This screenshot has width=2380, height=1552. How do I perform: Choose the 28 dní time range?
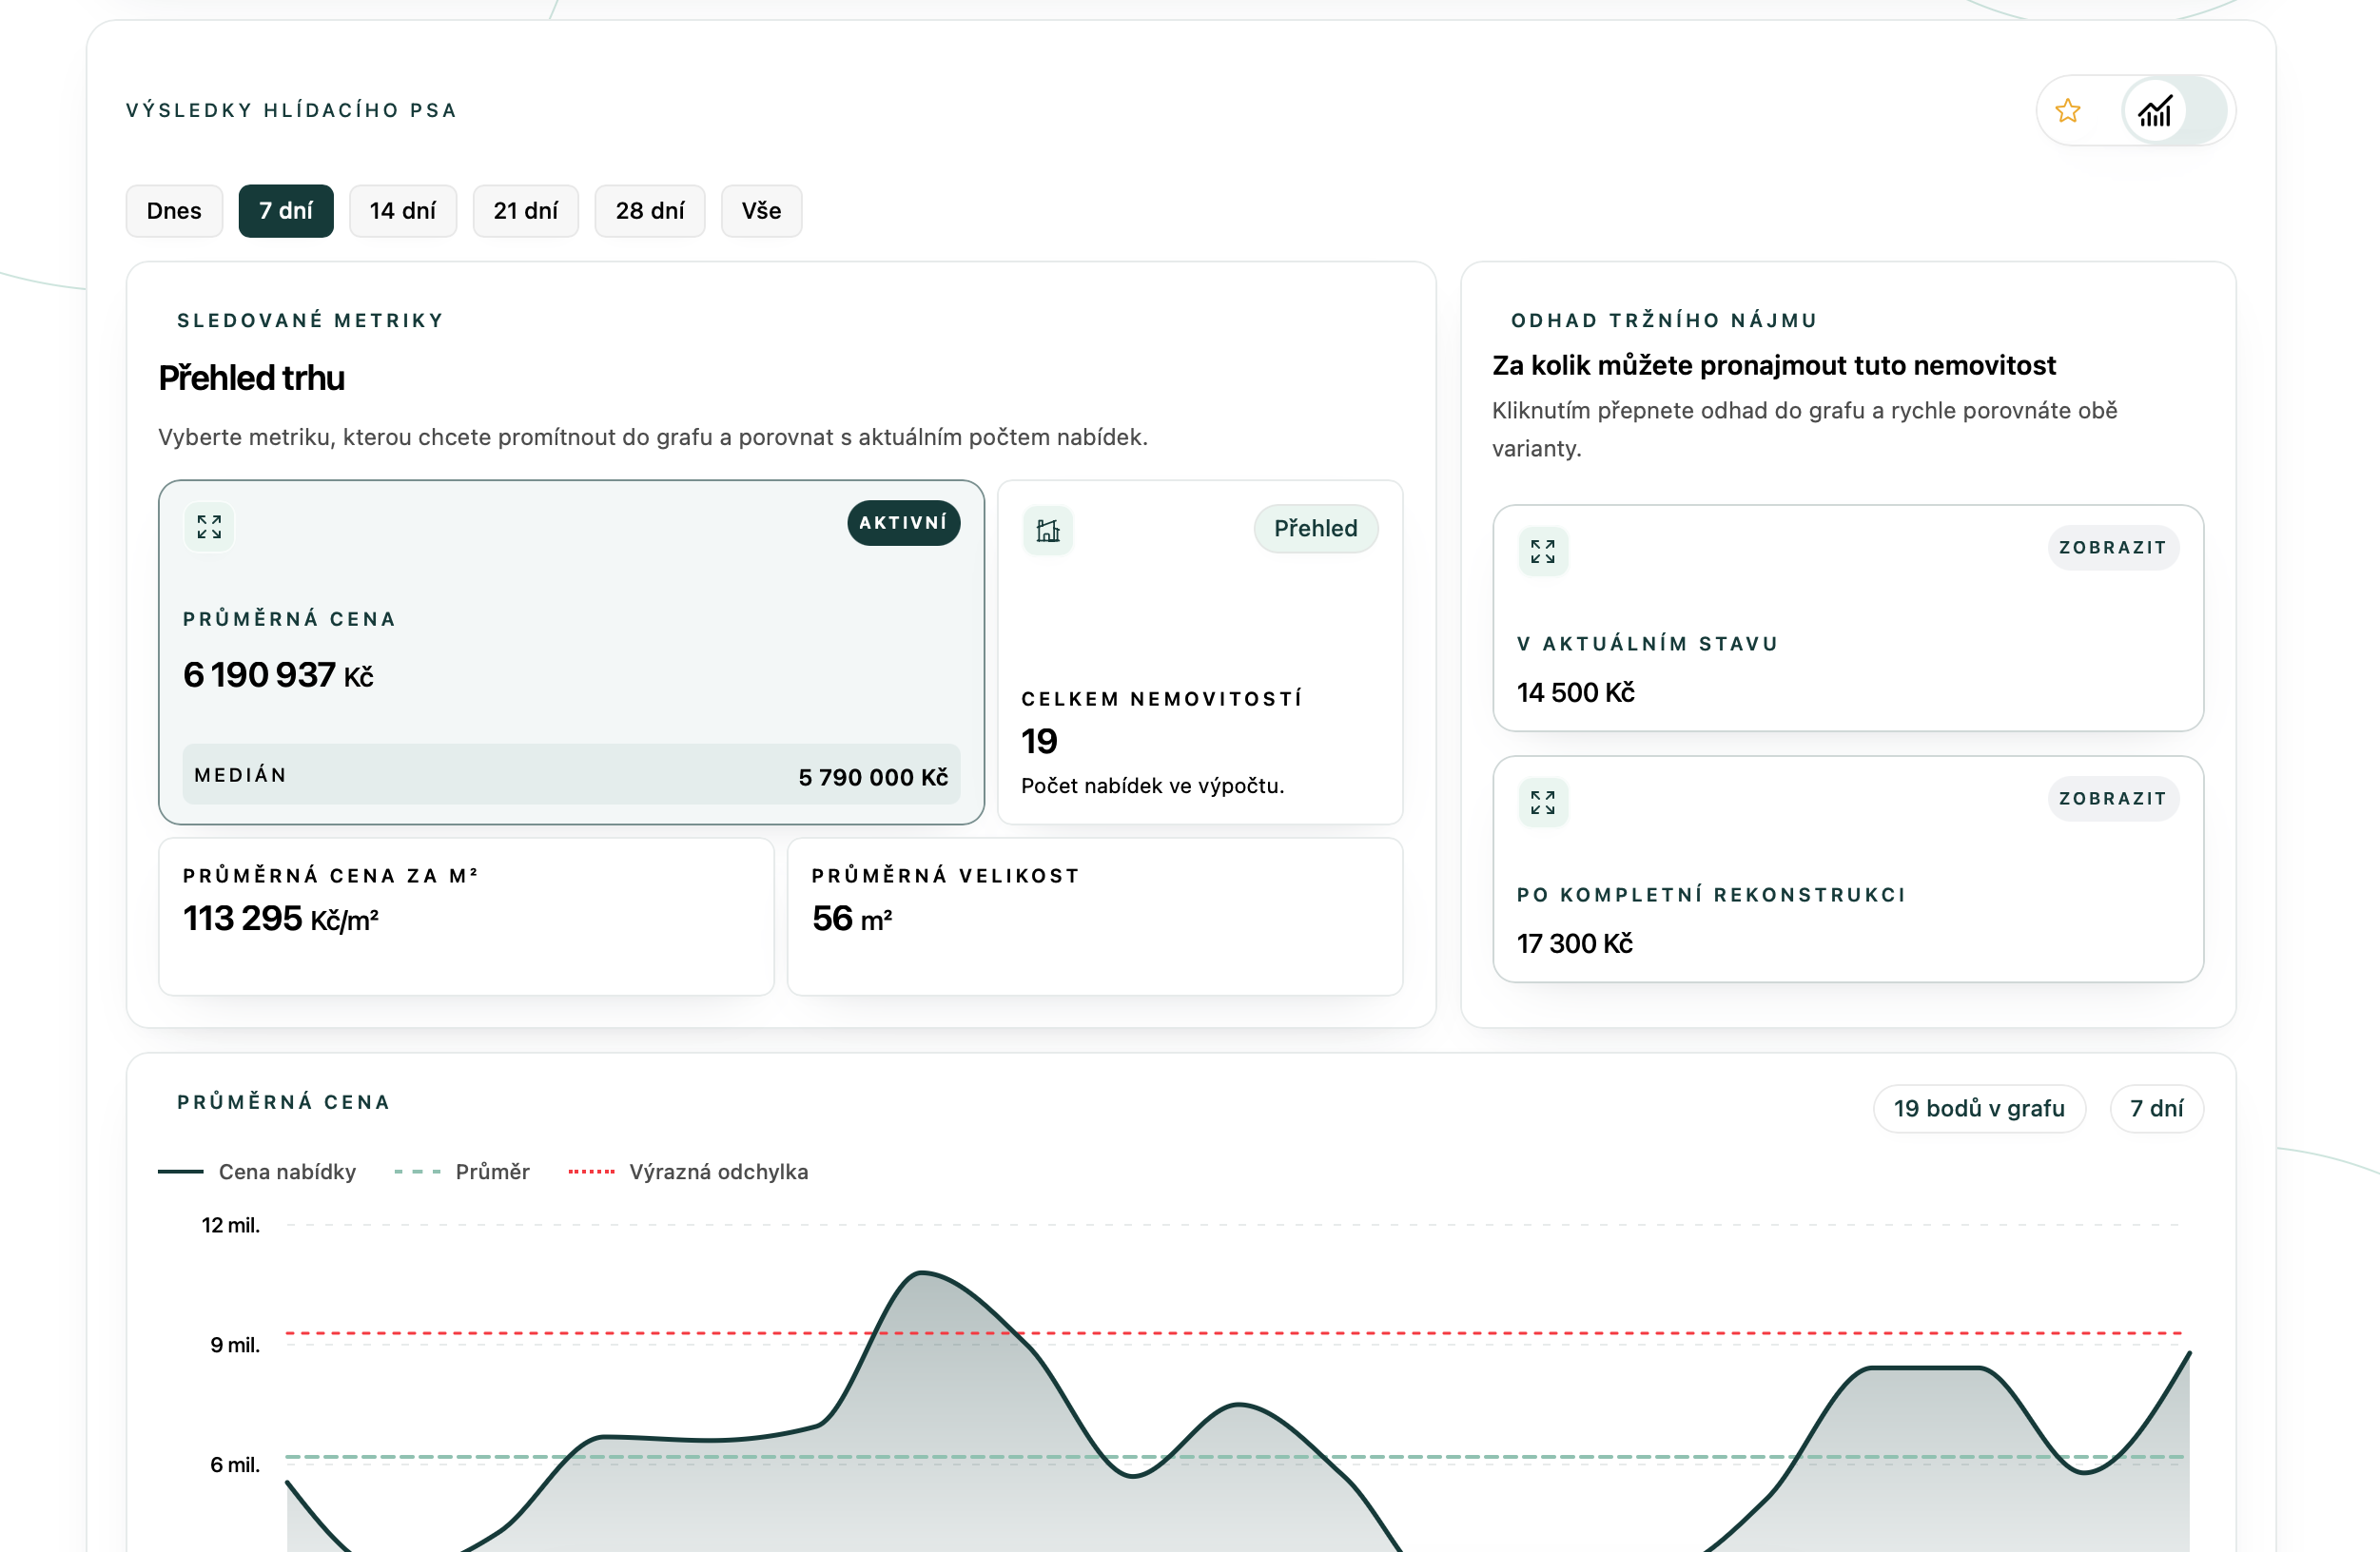coord(650,211)
